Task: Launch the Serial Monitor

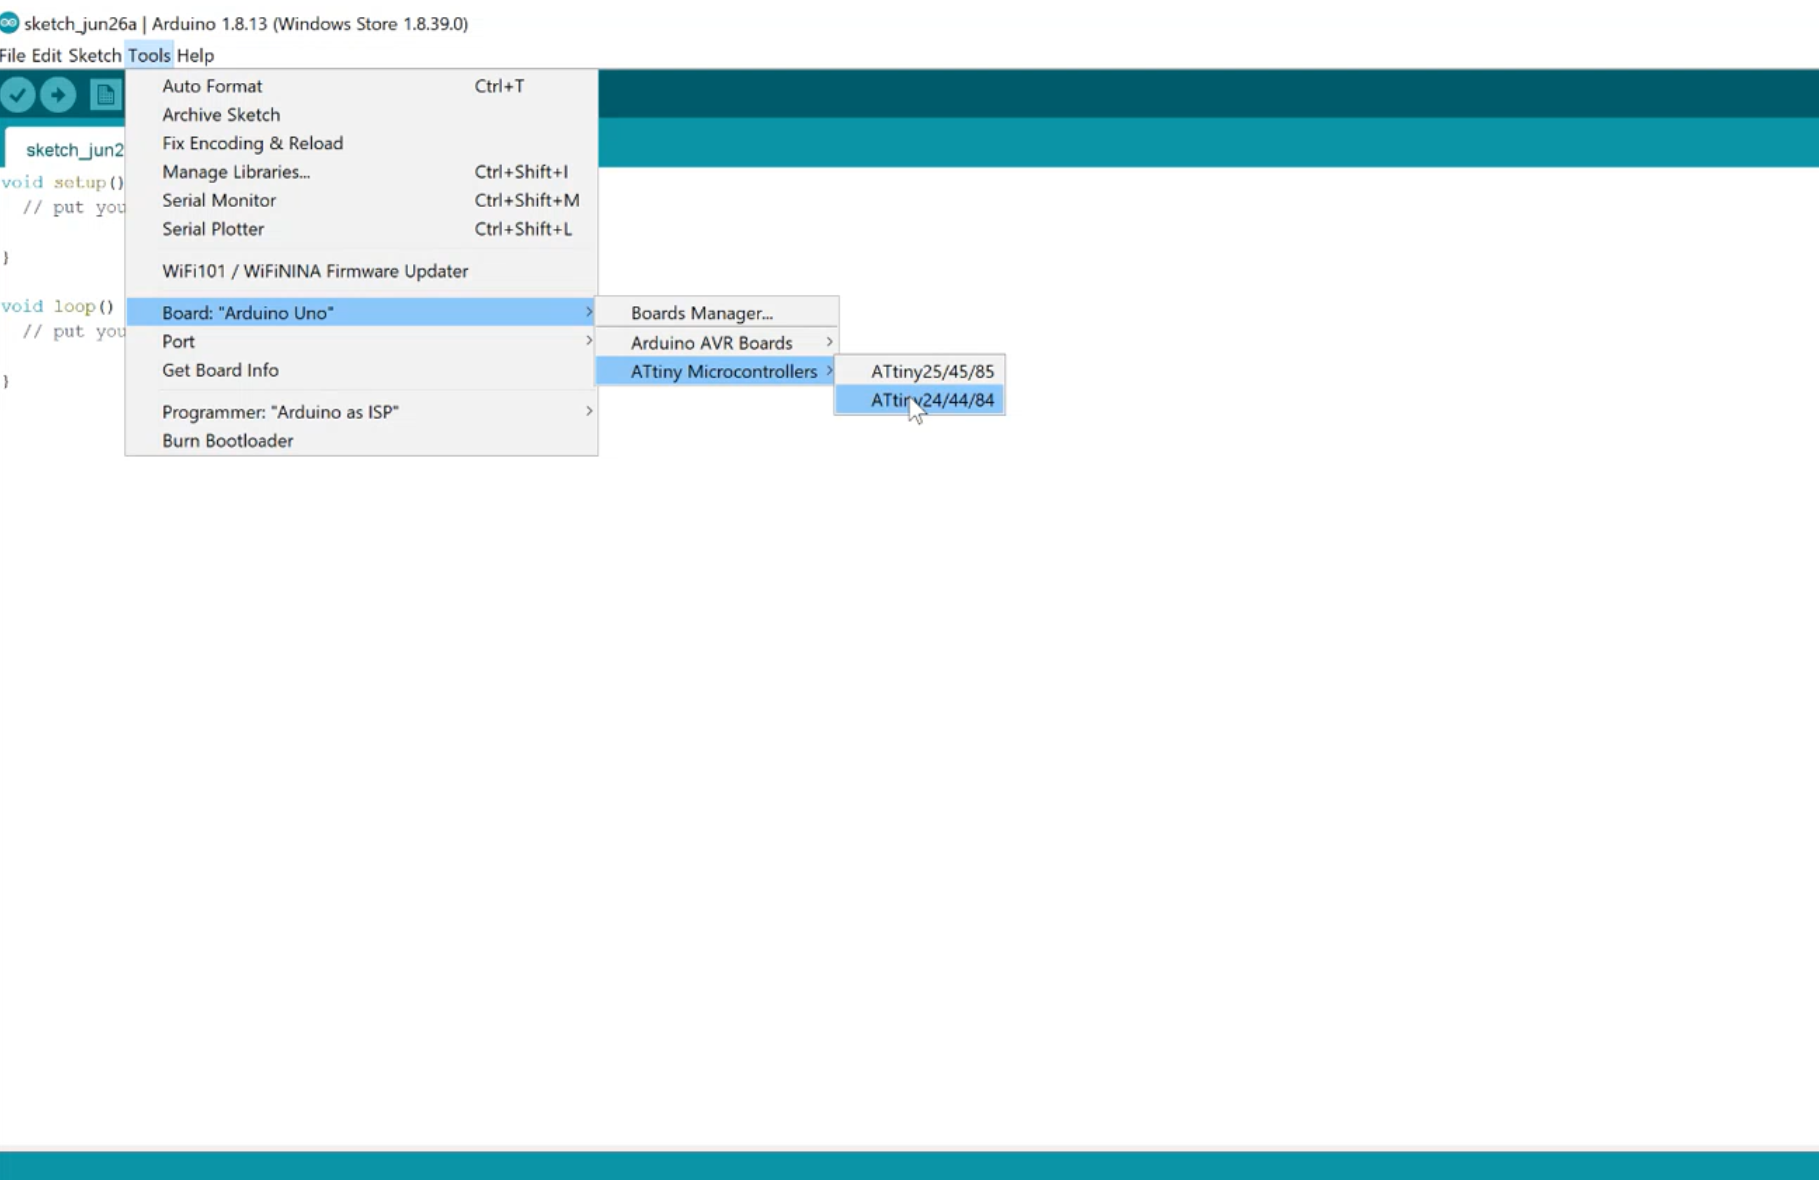Action: 361,200
